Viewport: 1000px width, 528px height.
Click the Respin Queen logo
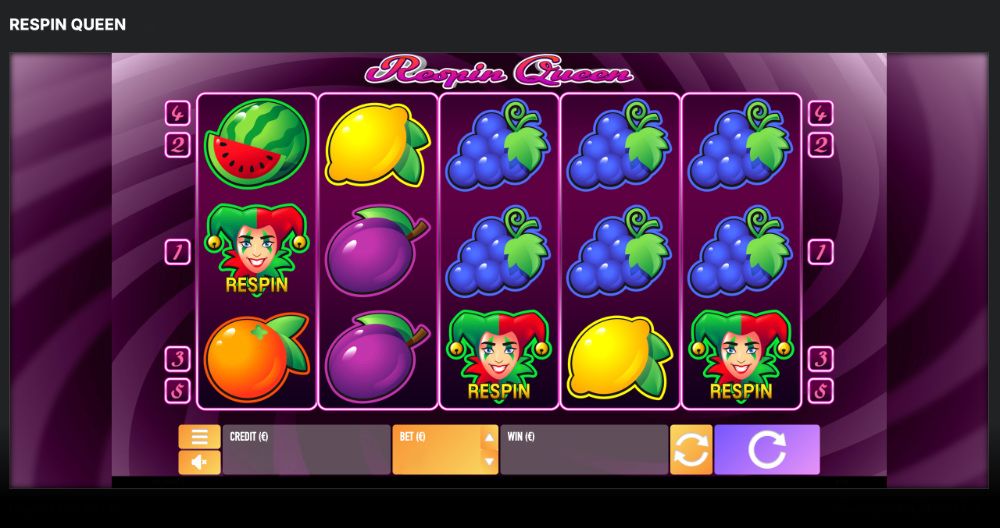click(499, 71)
